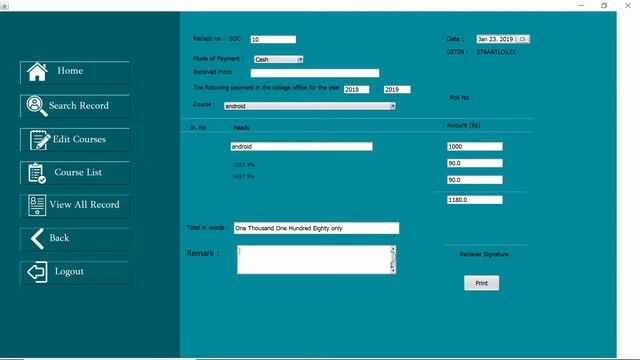Click the total amount field 1180.0

tap(475, 200)
